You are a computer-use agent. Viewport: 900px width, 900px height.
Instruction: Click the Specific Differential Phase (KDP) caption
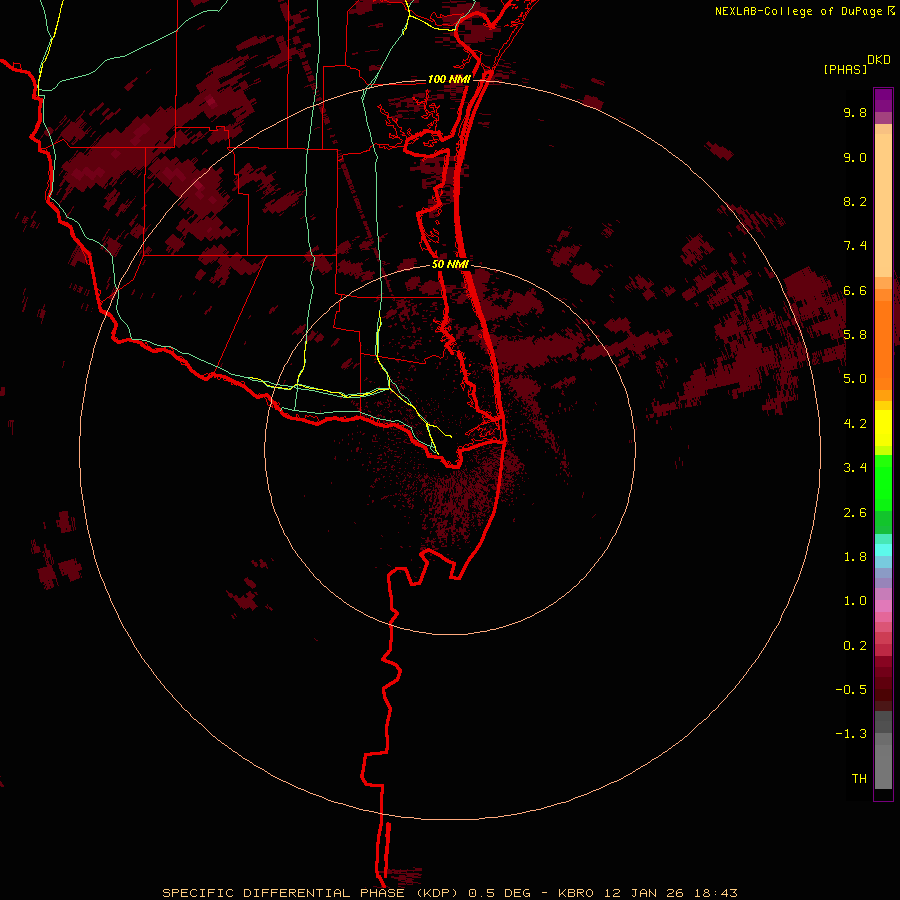[x=312, y=893]
